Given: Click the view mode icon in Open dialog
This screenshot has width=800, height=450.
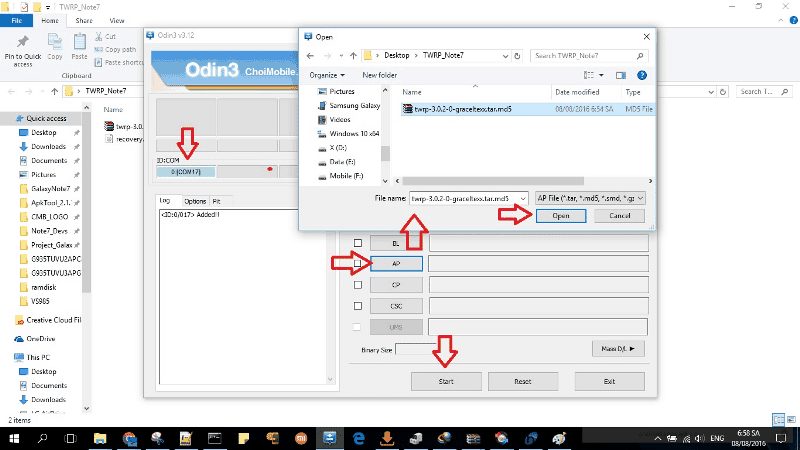Looking at the screenshot, I should (589, 75).
